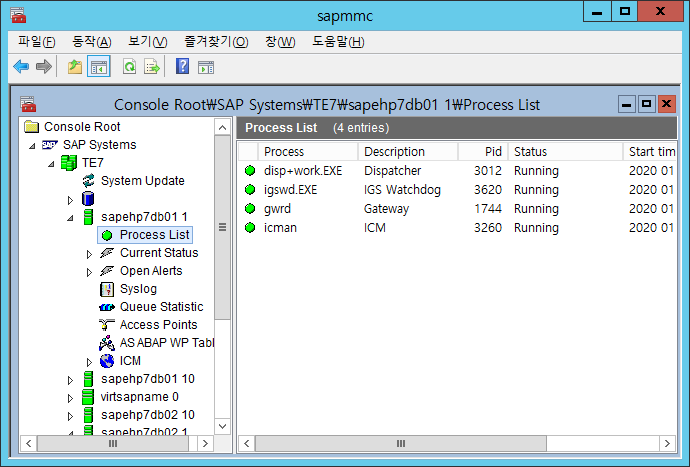Open the 창(W) menu
This screenshot has height=467, width=690.
pos(280,42)
